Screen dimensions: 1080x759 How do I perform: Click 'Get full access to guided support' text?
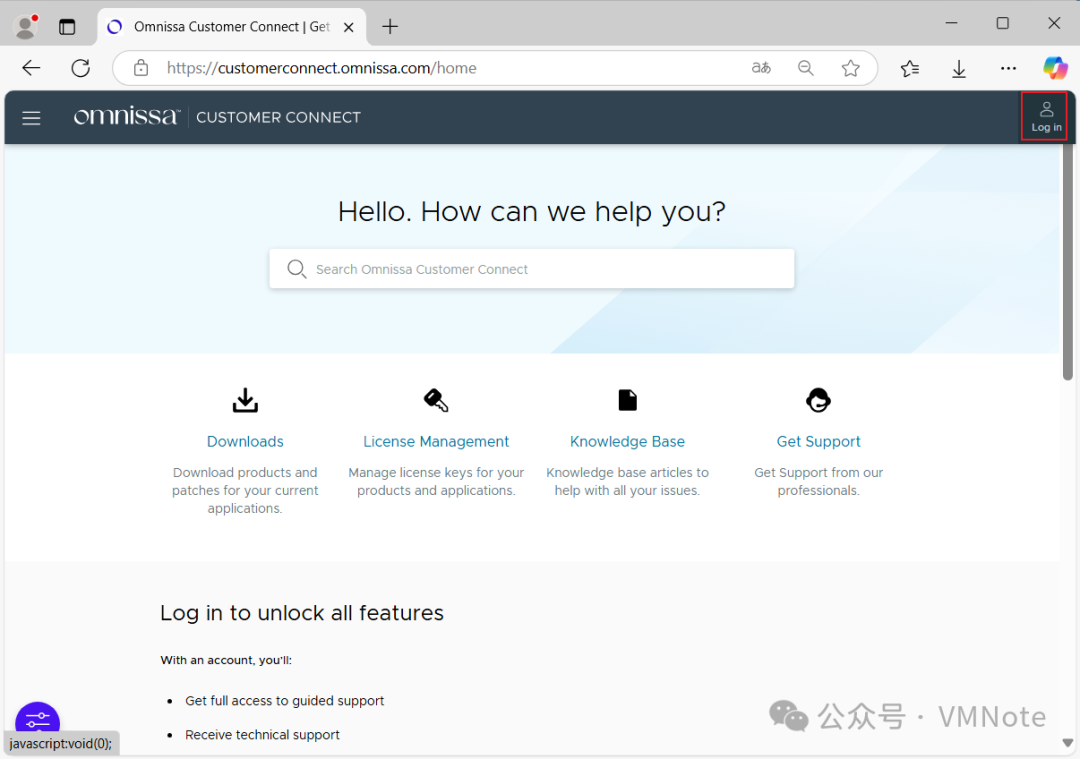(284, 700)
